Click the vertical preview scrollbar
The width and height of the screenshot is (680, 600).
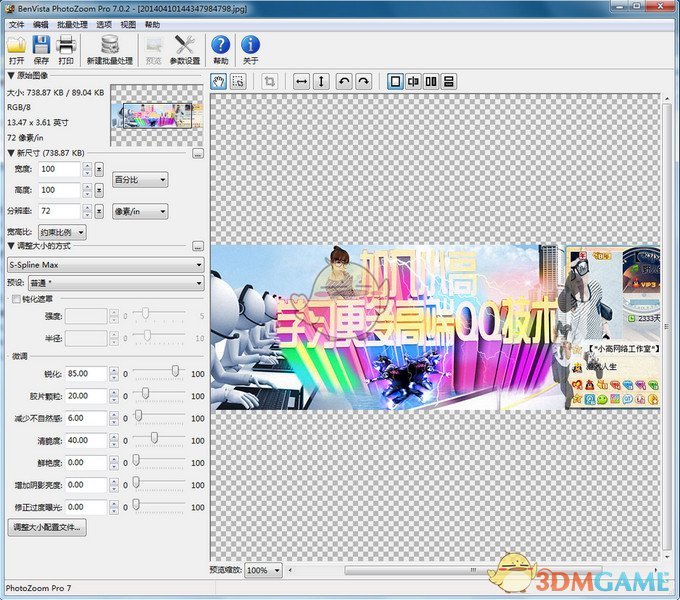pos(667,327)
